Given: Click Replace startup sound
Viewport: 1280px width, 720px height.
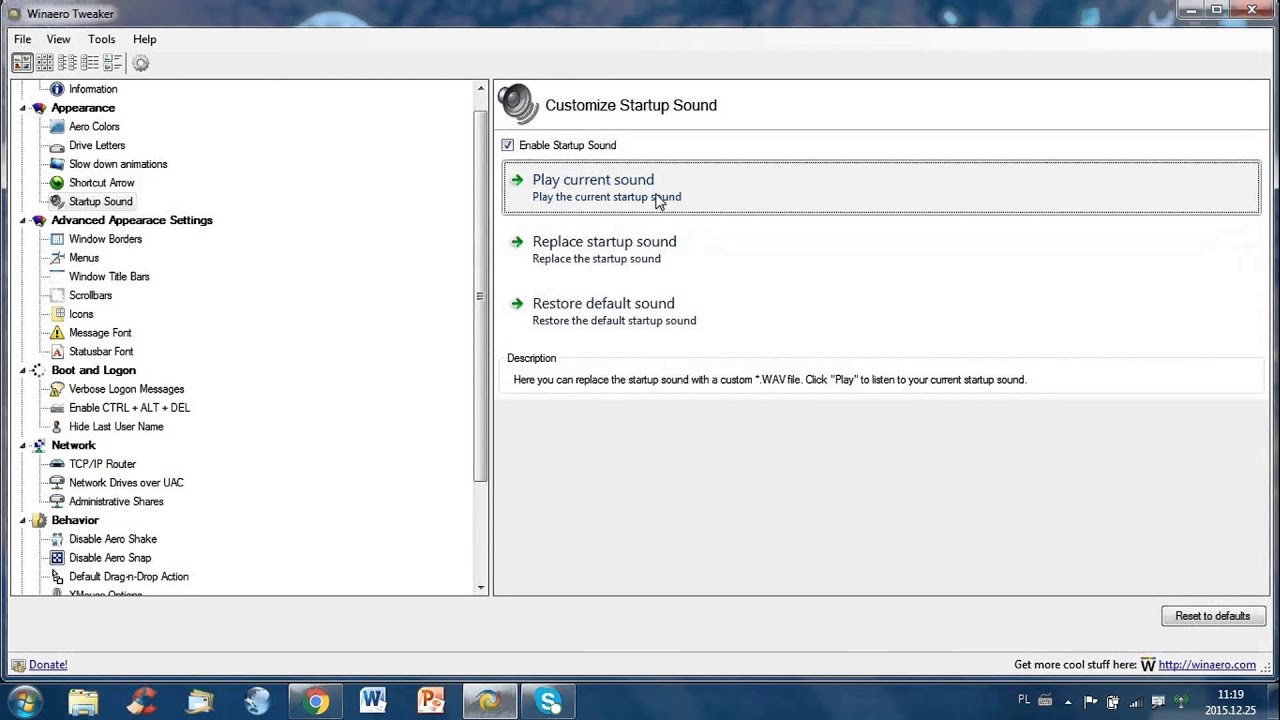Looking at the screenshot, I should coord(881,249).
